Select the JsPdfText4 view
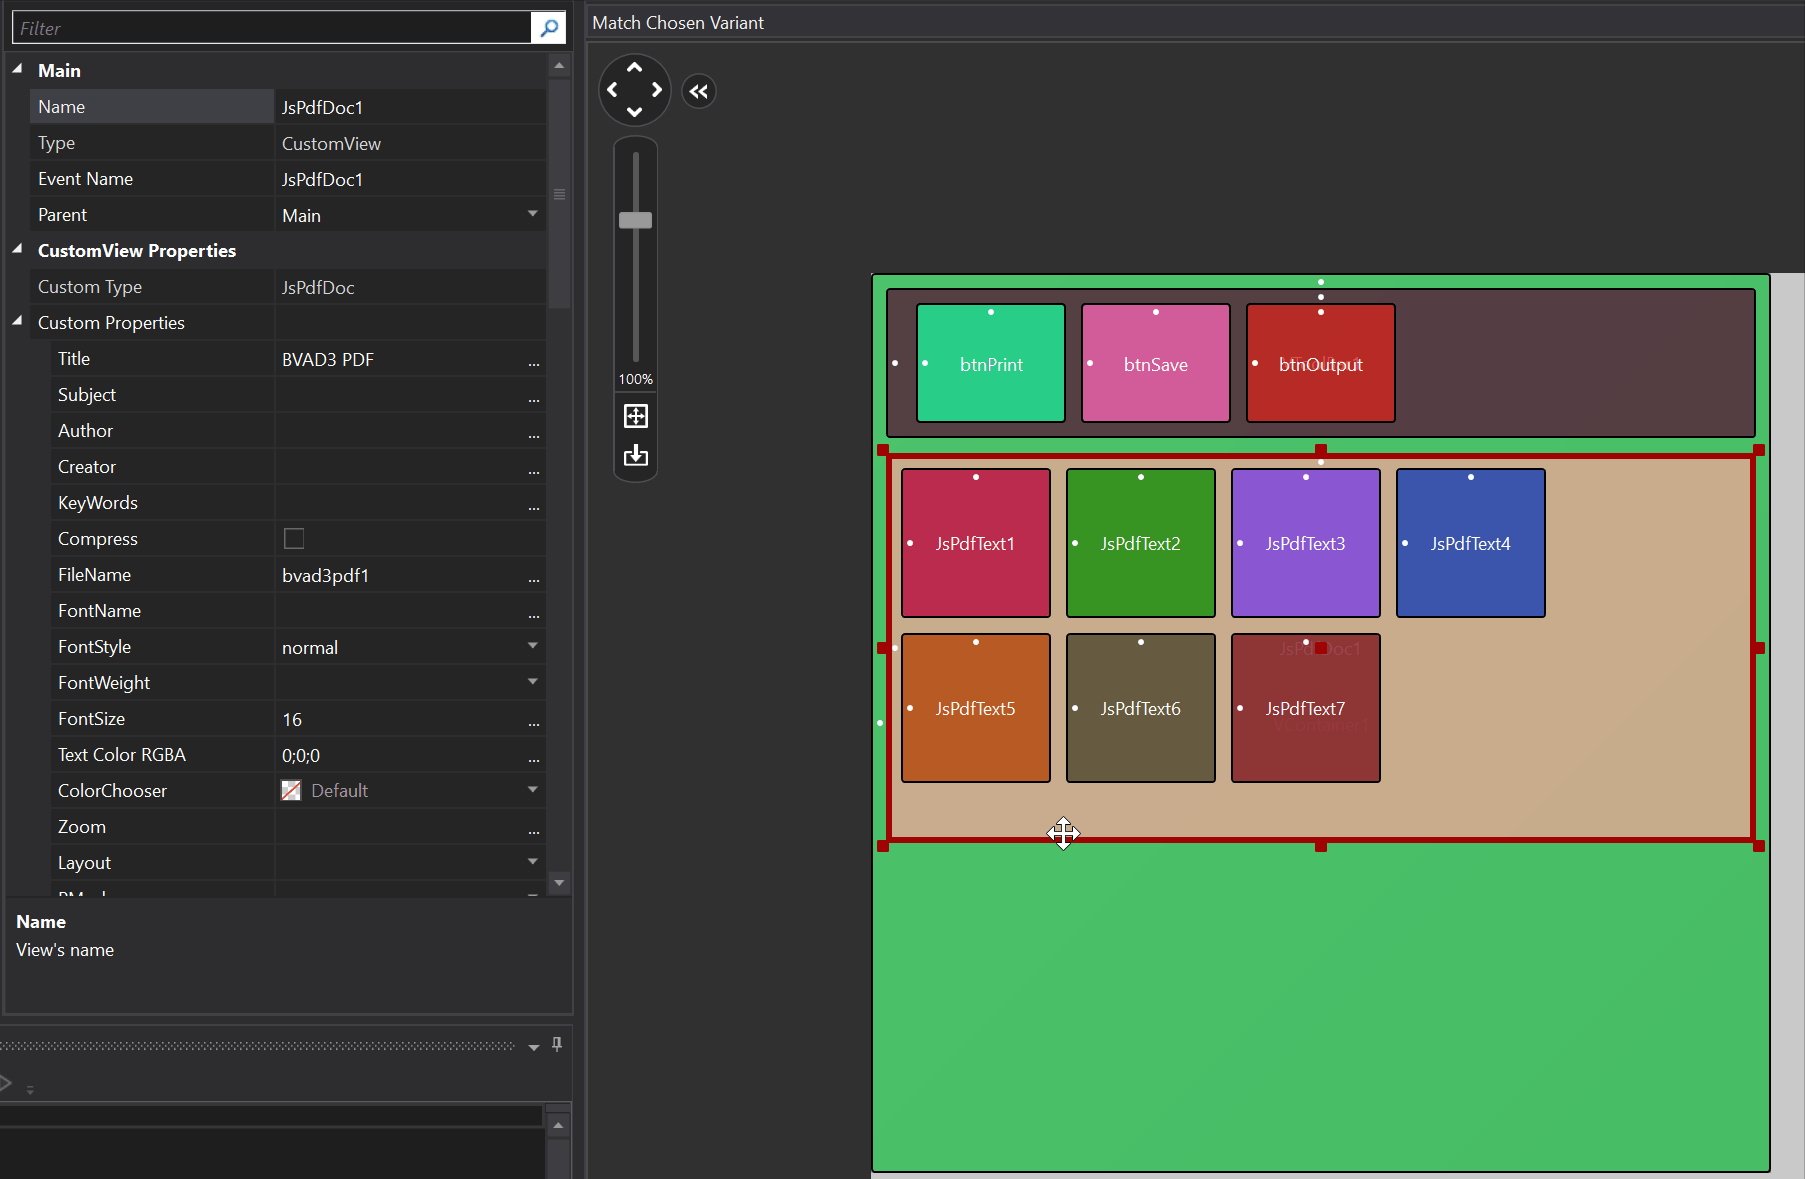Image resolution: width=1805 pixels, height=1179 pixels. tap(1471, 543)
